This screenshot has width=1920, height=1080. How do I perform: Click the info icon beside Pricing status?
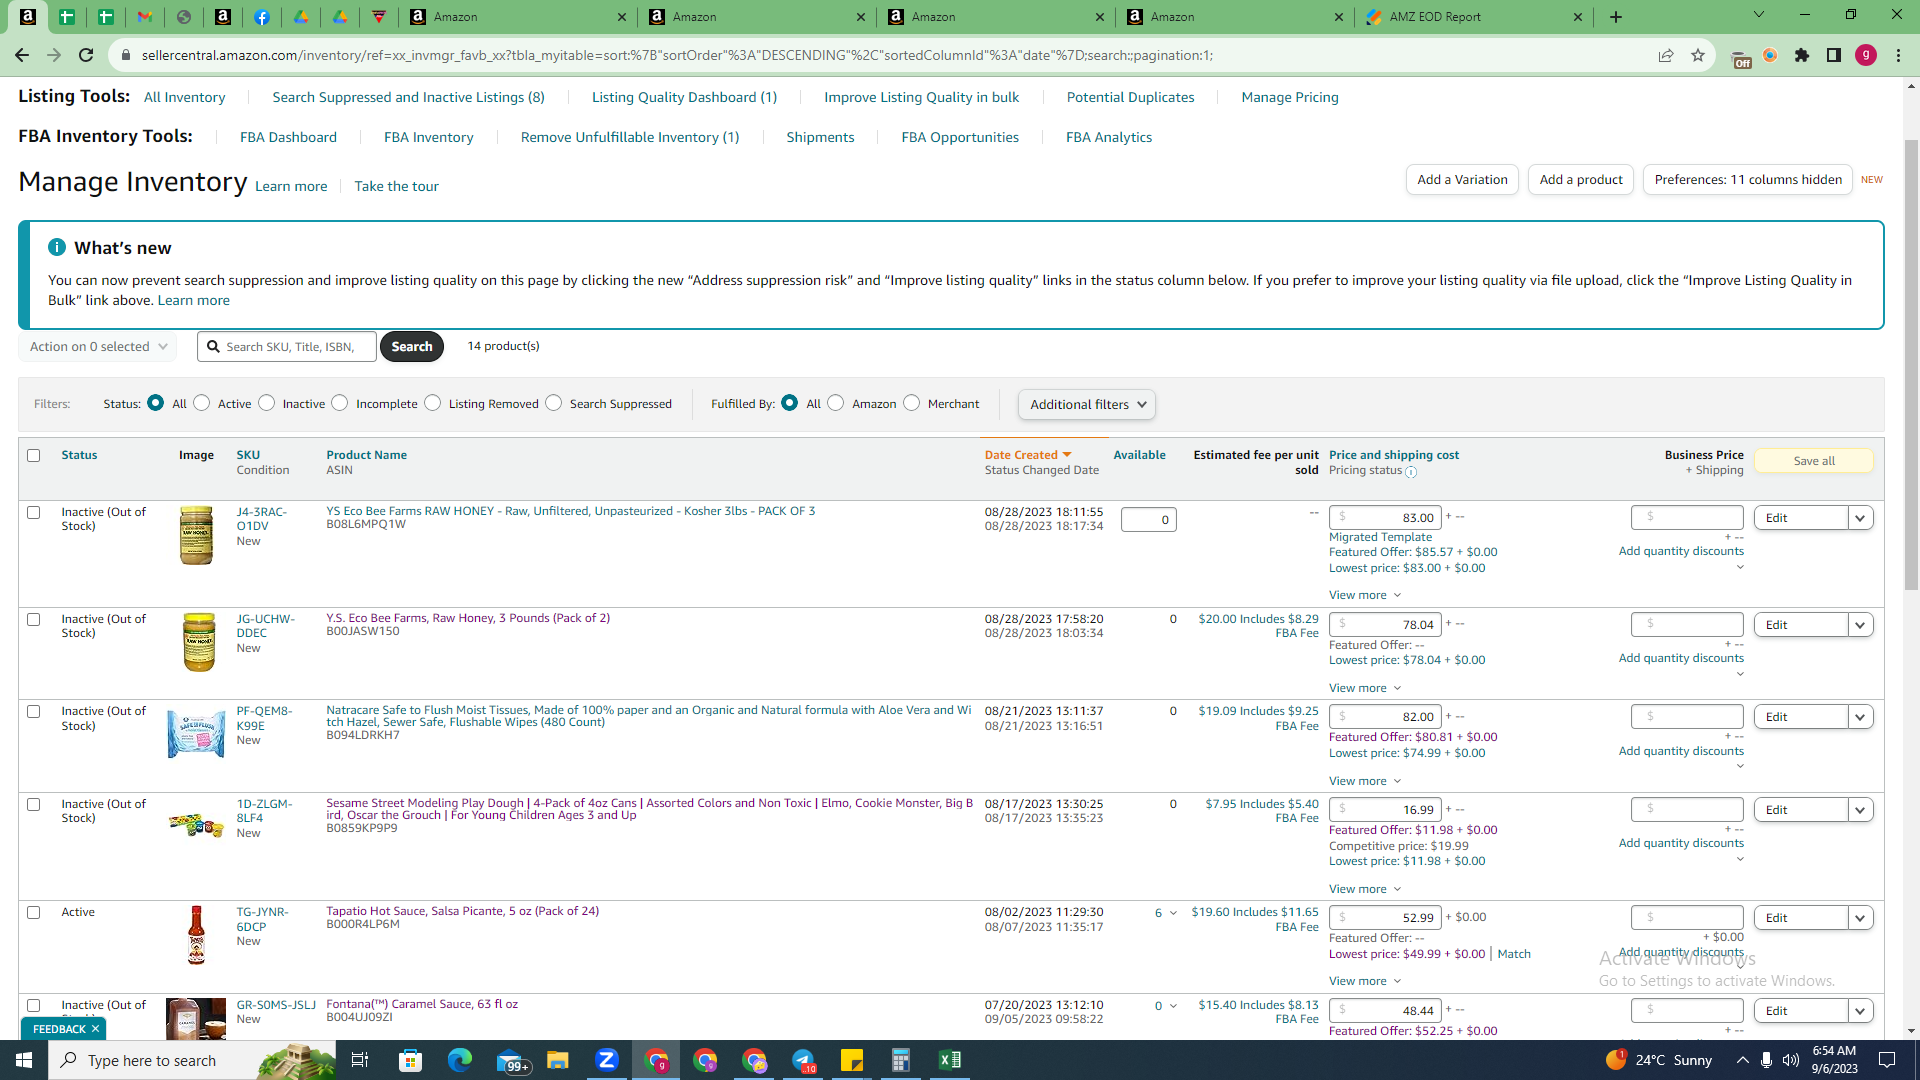click(1411, 472)
